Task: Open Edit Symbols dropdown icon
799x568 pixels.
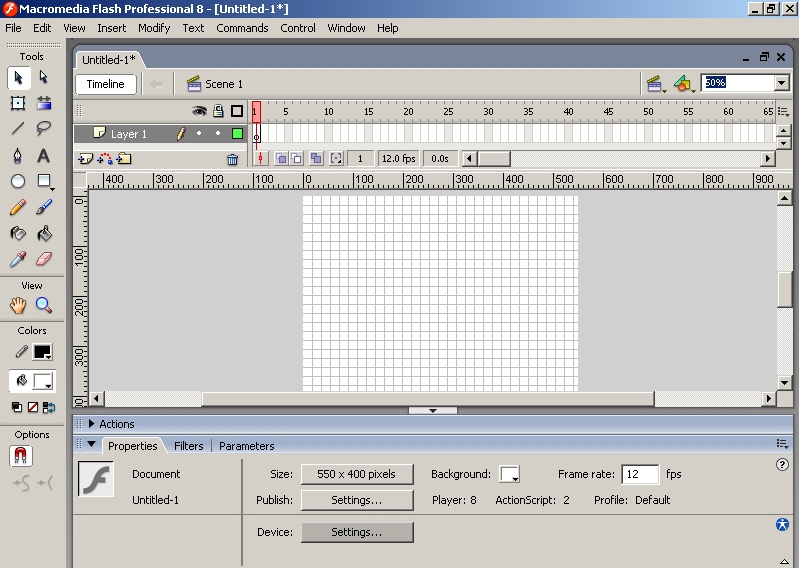Action: (684, 84)
